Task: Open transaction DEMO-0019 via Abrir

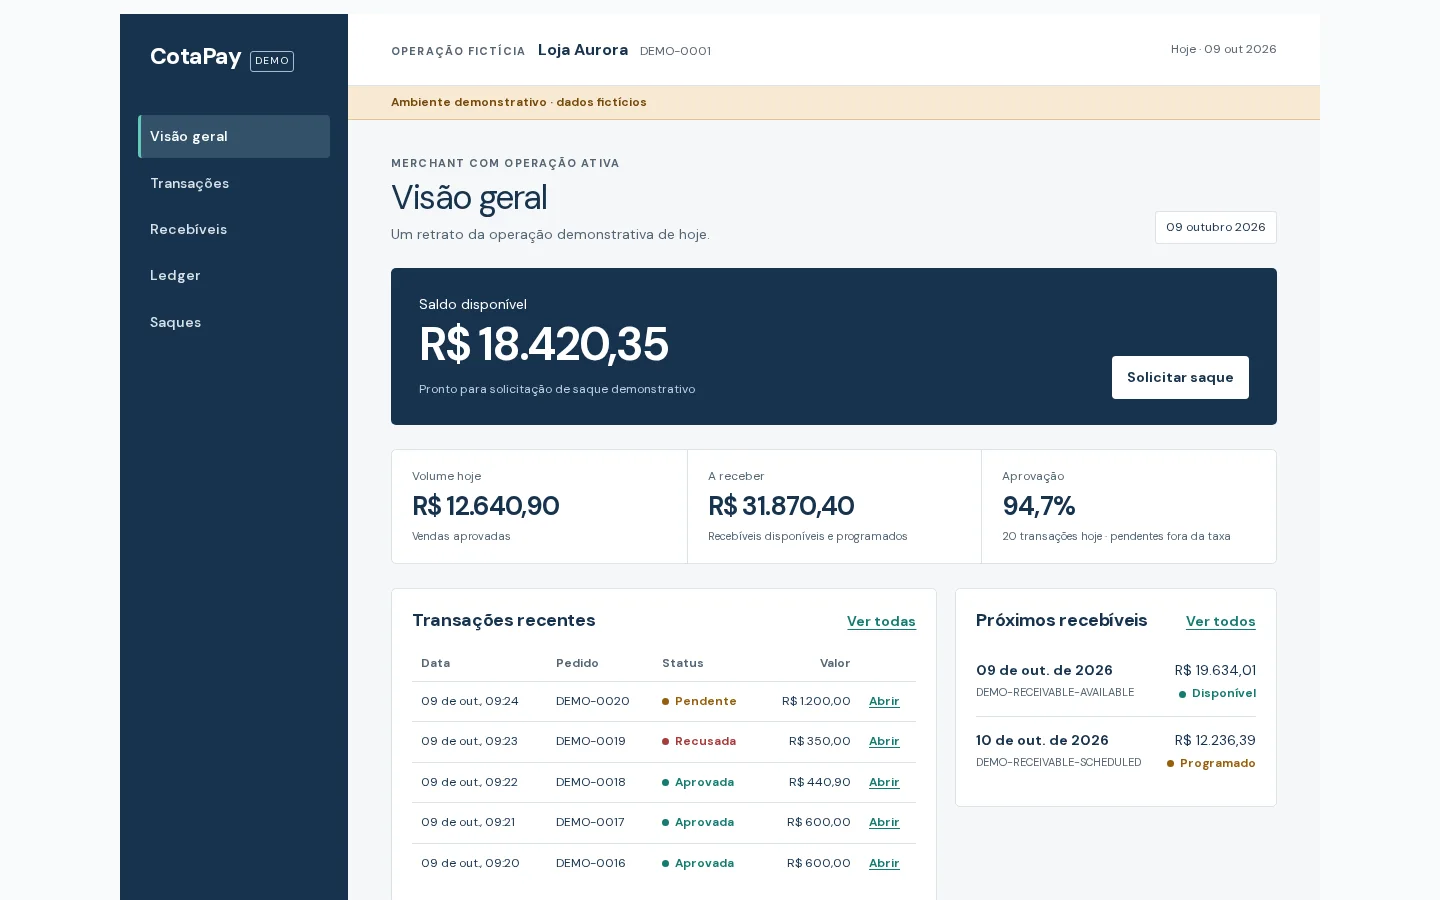Action: (884, 741)
